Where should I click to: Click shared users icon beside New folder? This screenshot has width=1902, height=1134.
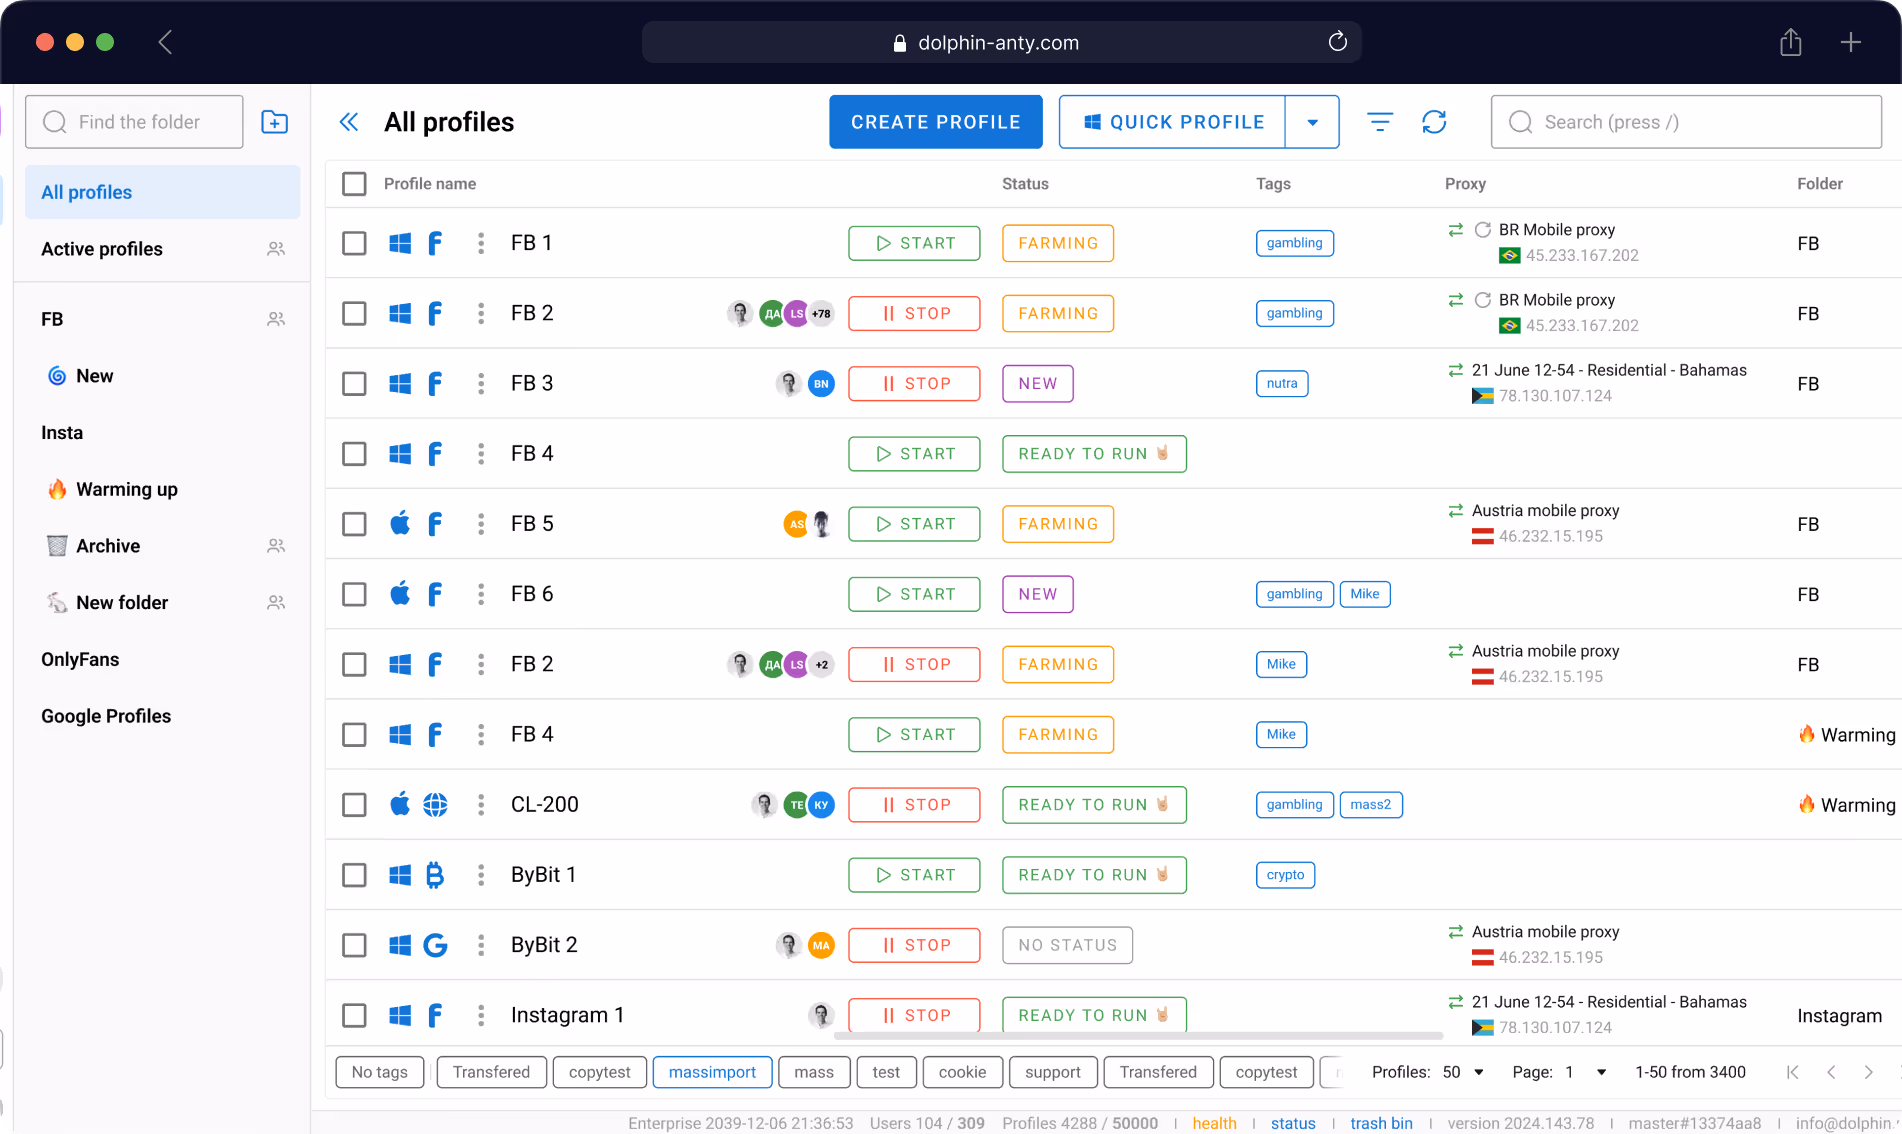[x=276, y=603]
